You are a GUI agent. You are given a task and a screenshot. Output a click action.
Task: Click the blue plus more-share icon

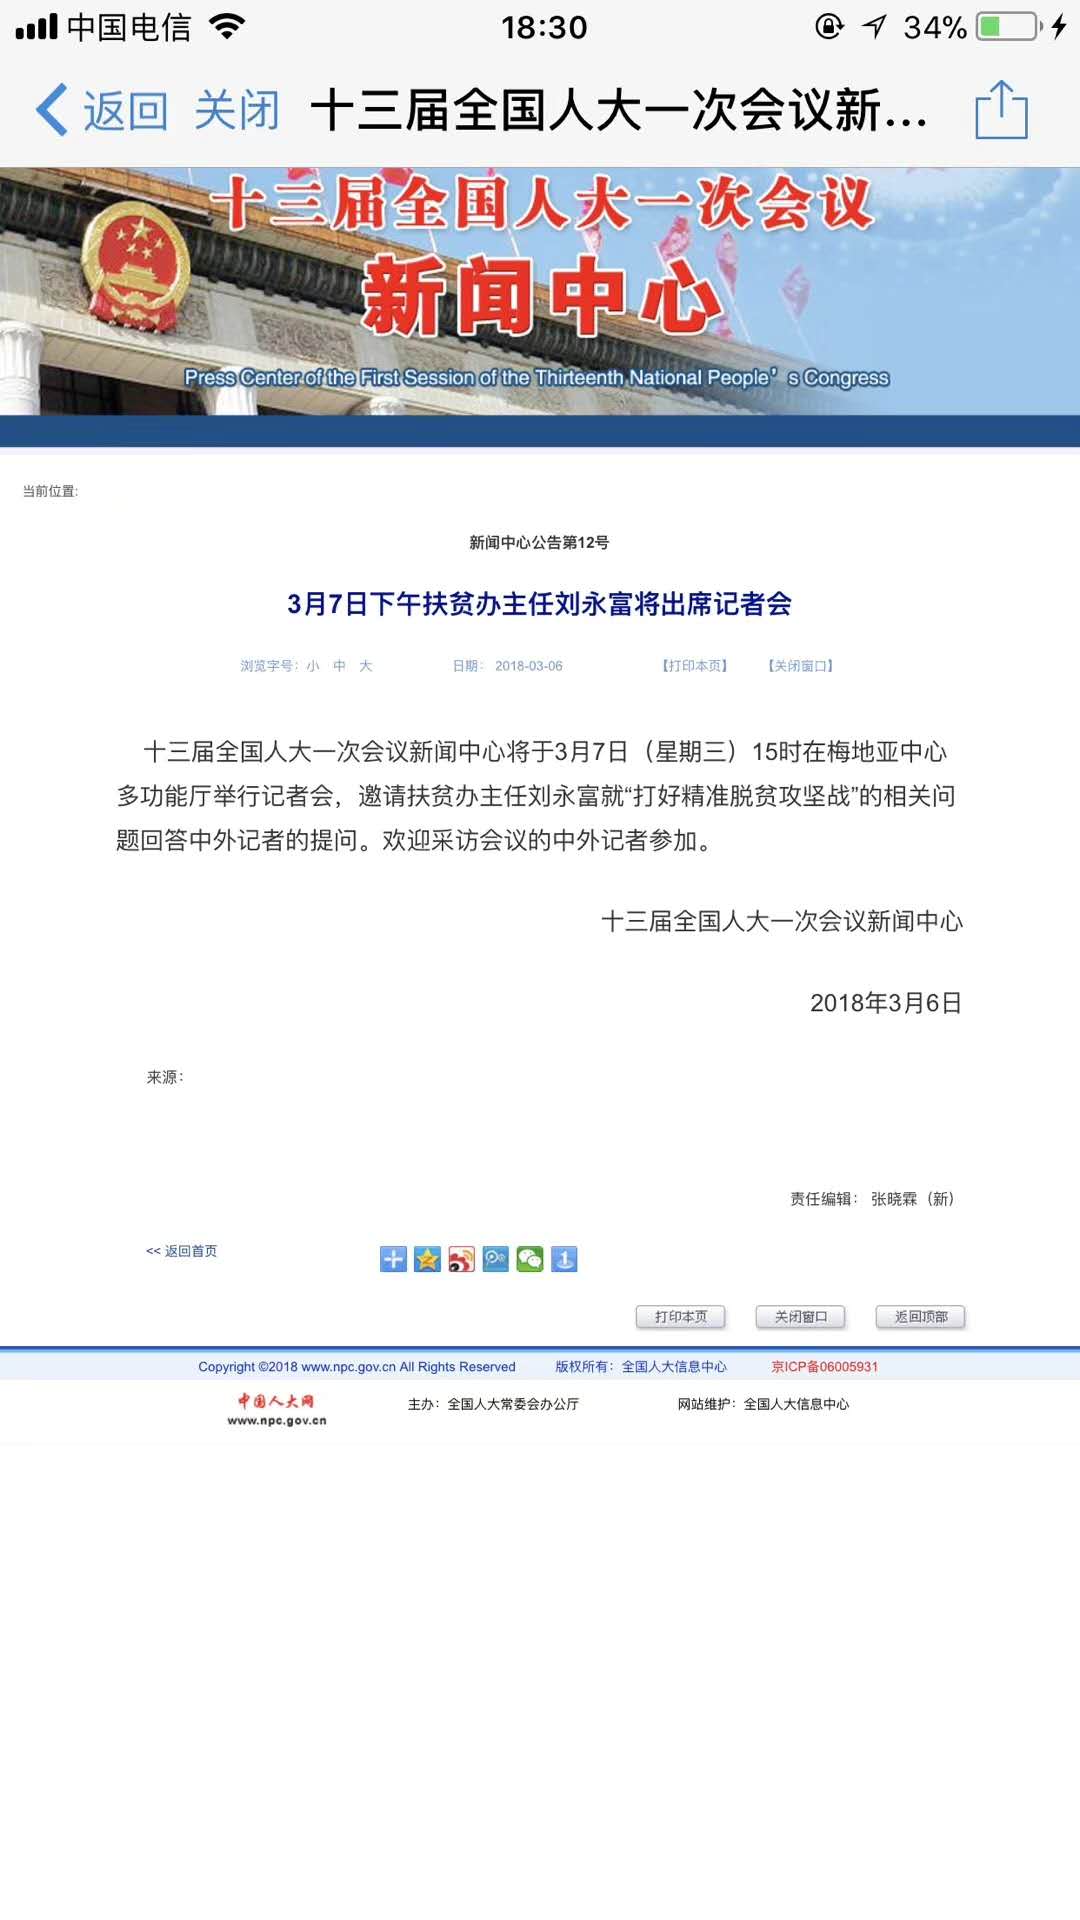[x=393, y=1259]
